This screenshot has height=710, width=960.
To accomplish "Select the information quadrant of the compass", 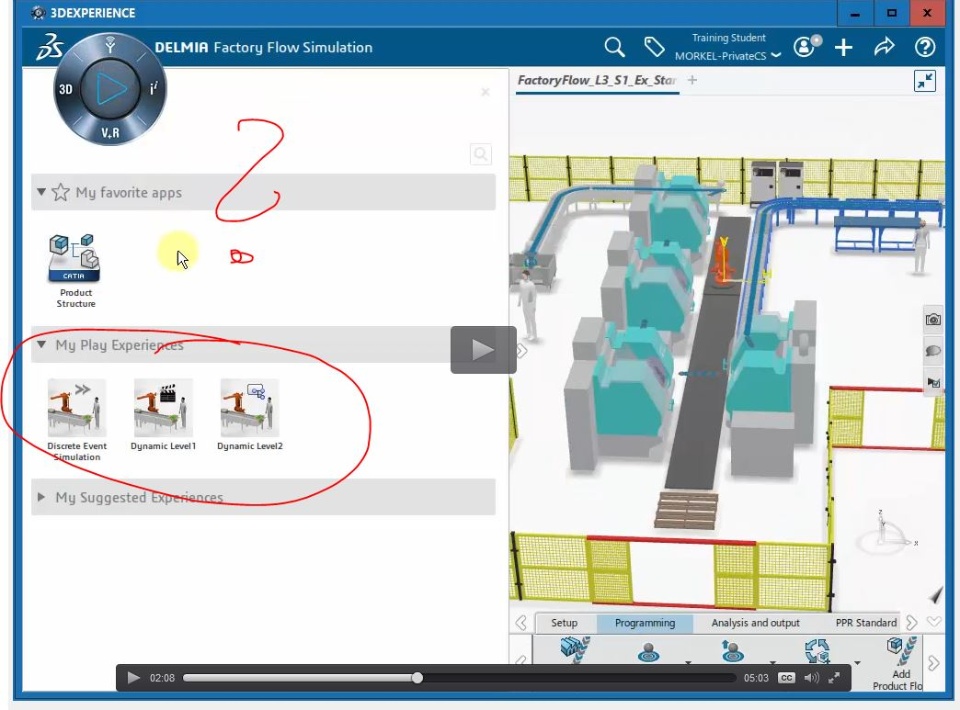I will click(153, 89).
